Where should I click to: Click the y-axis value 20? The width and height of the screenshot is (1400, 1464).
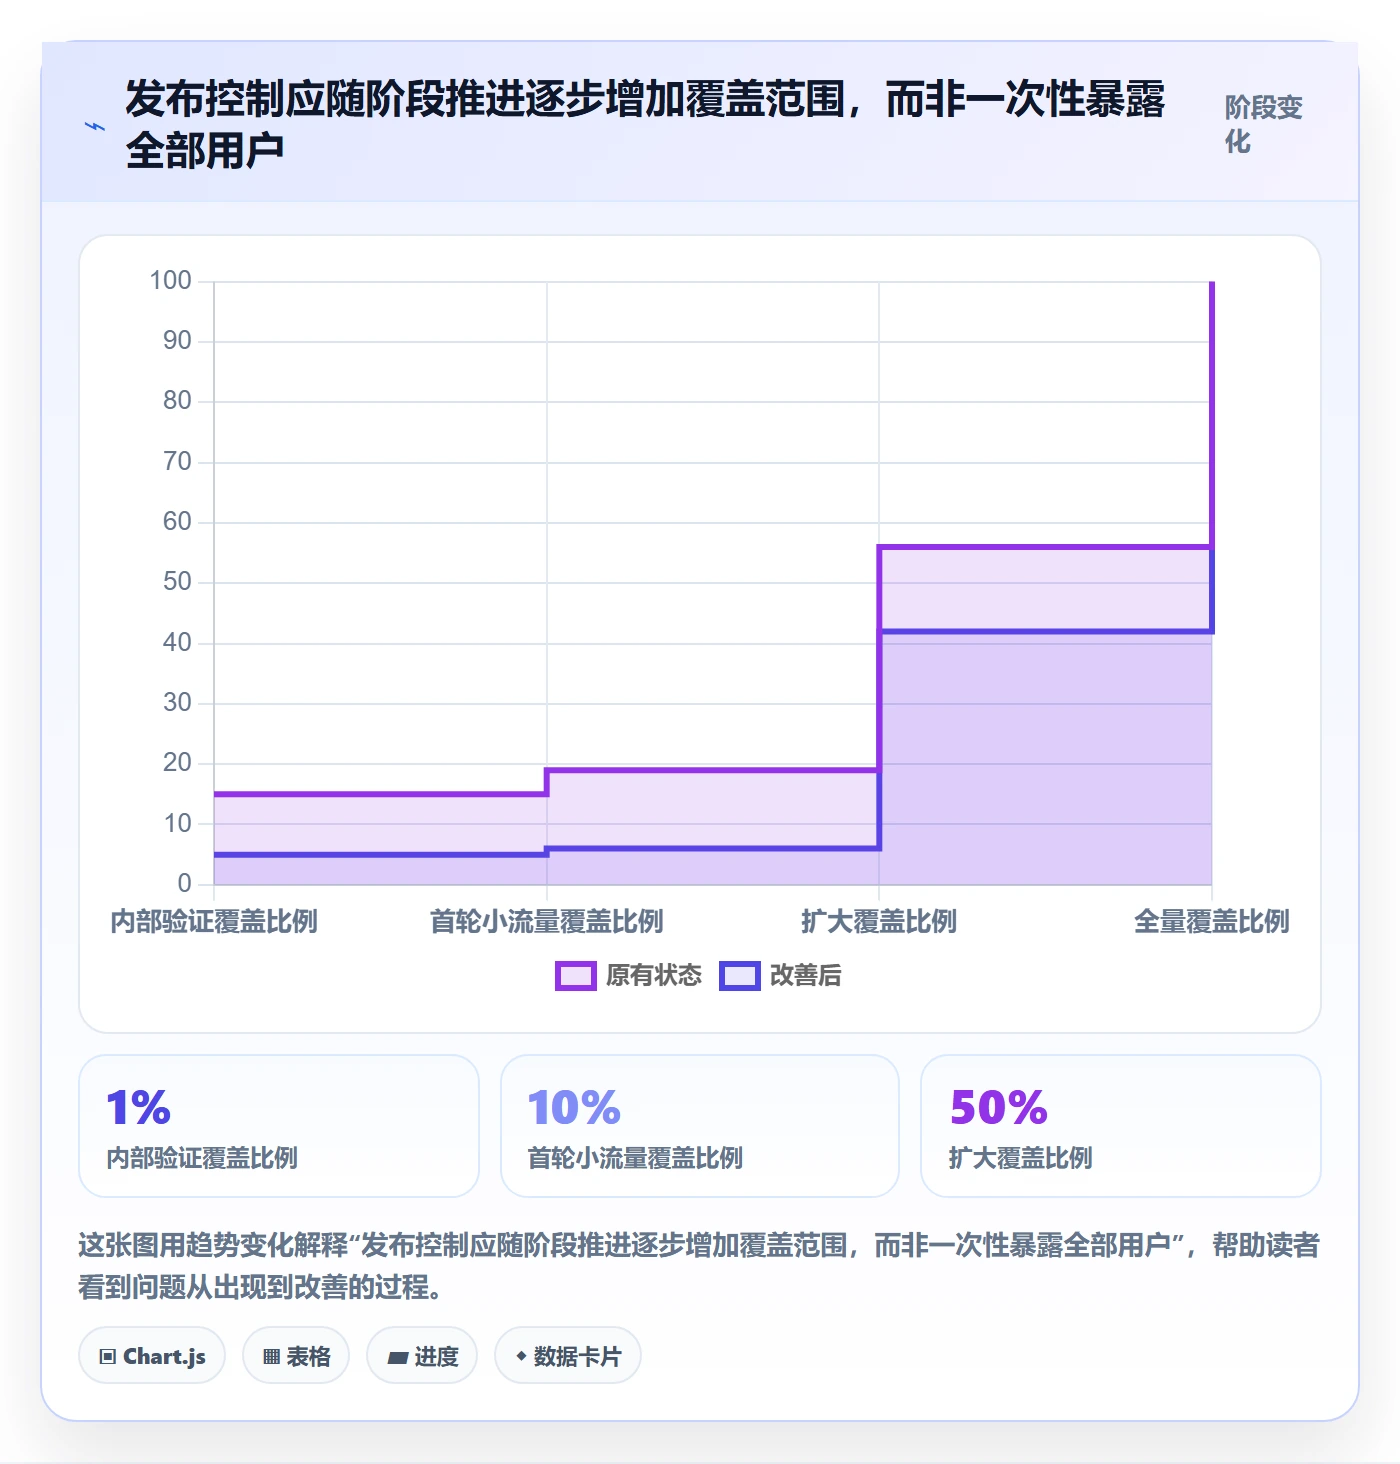[177, 763]
